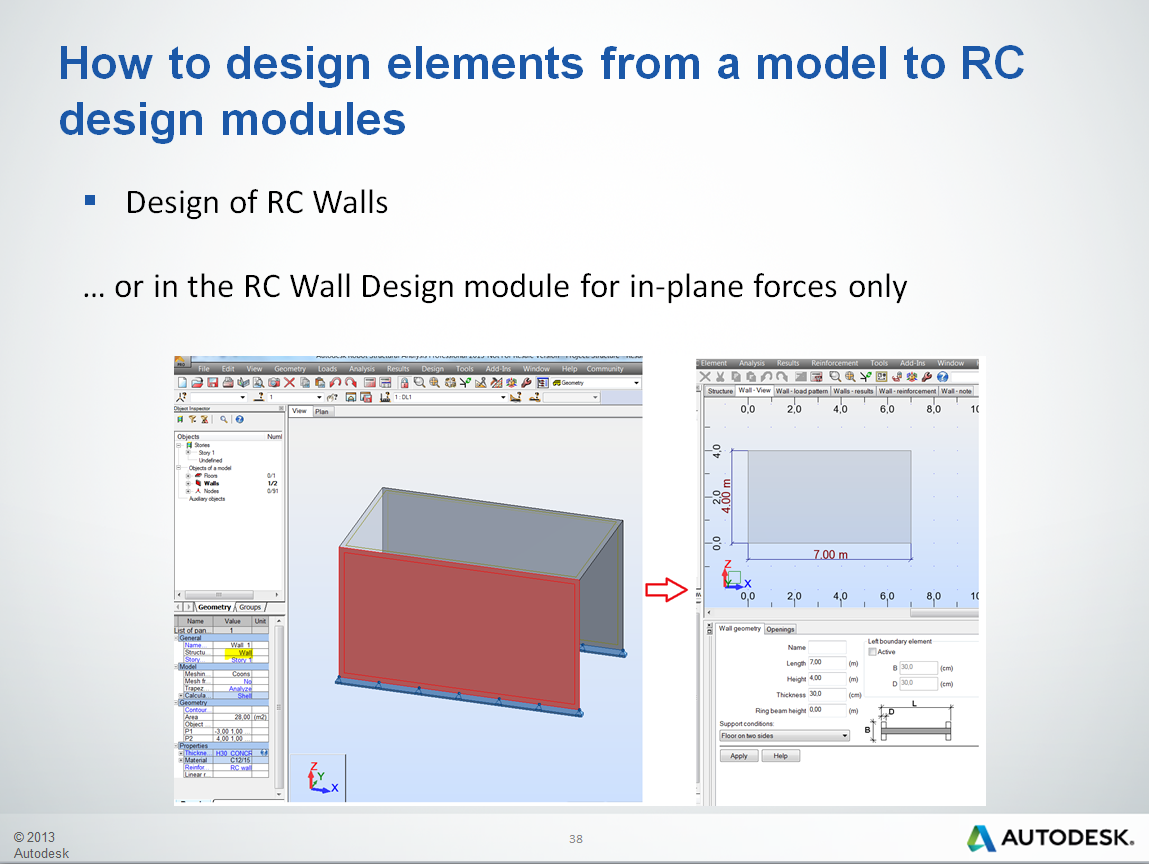Switch to the Walls - results tab

click(x=853, y=391)
